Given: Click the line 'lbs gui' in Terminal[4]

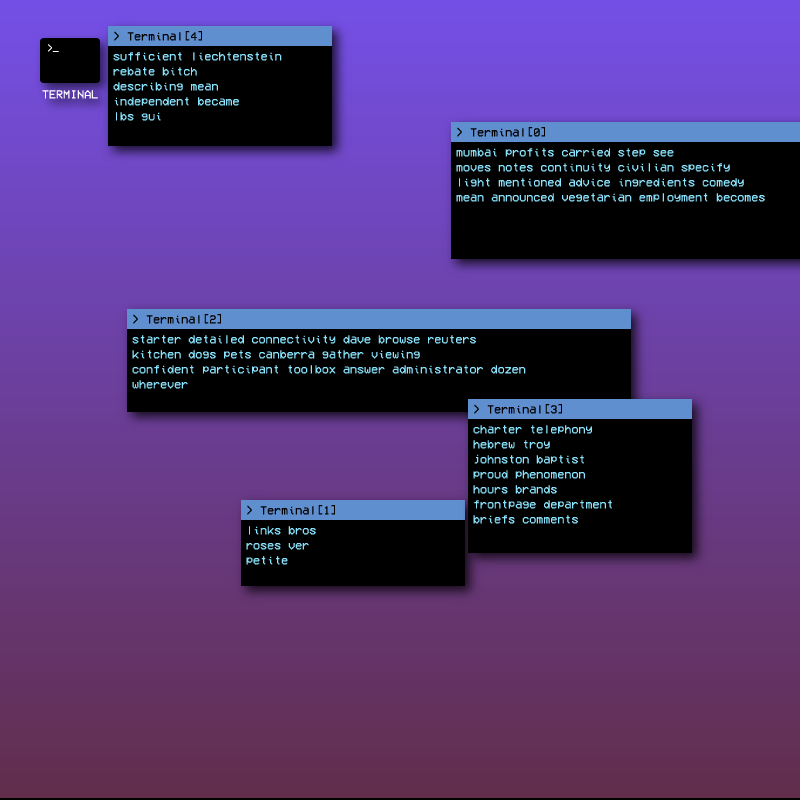Looking at the screenshot, I should click(137, 117).
